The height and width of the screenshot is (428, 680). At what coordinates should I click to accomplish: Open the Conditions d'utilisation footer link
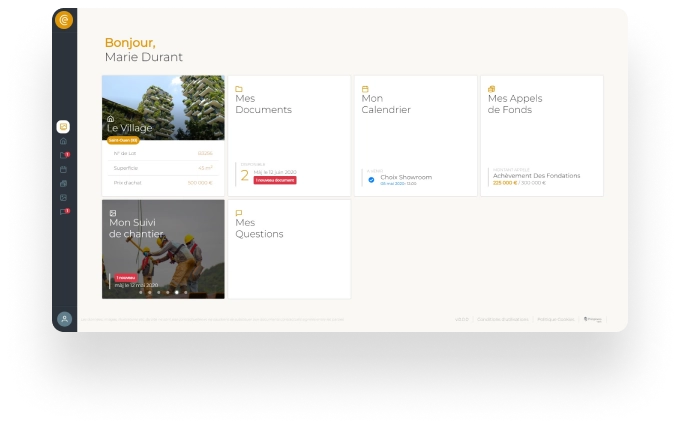(x=502, y=320)
